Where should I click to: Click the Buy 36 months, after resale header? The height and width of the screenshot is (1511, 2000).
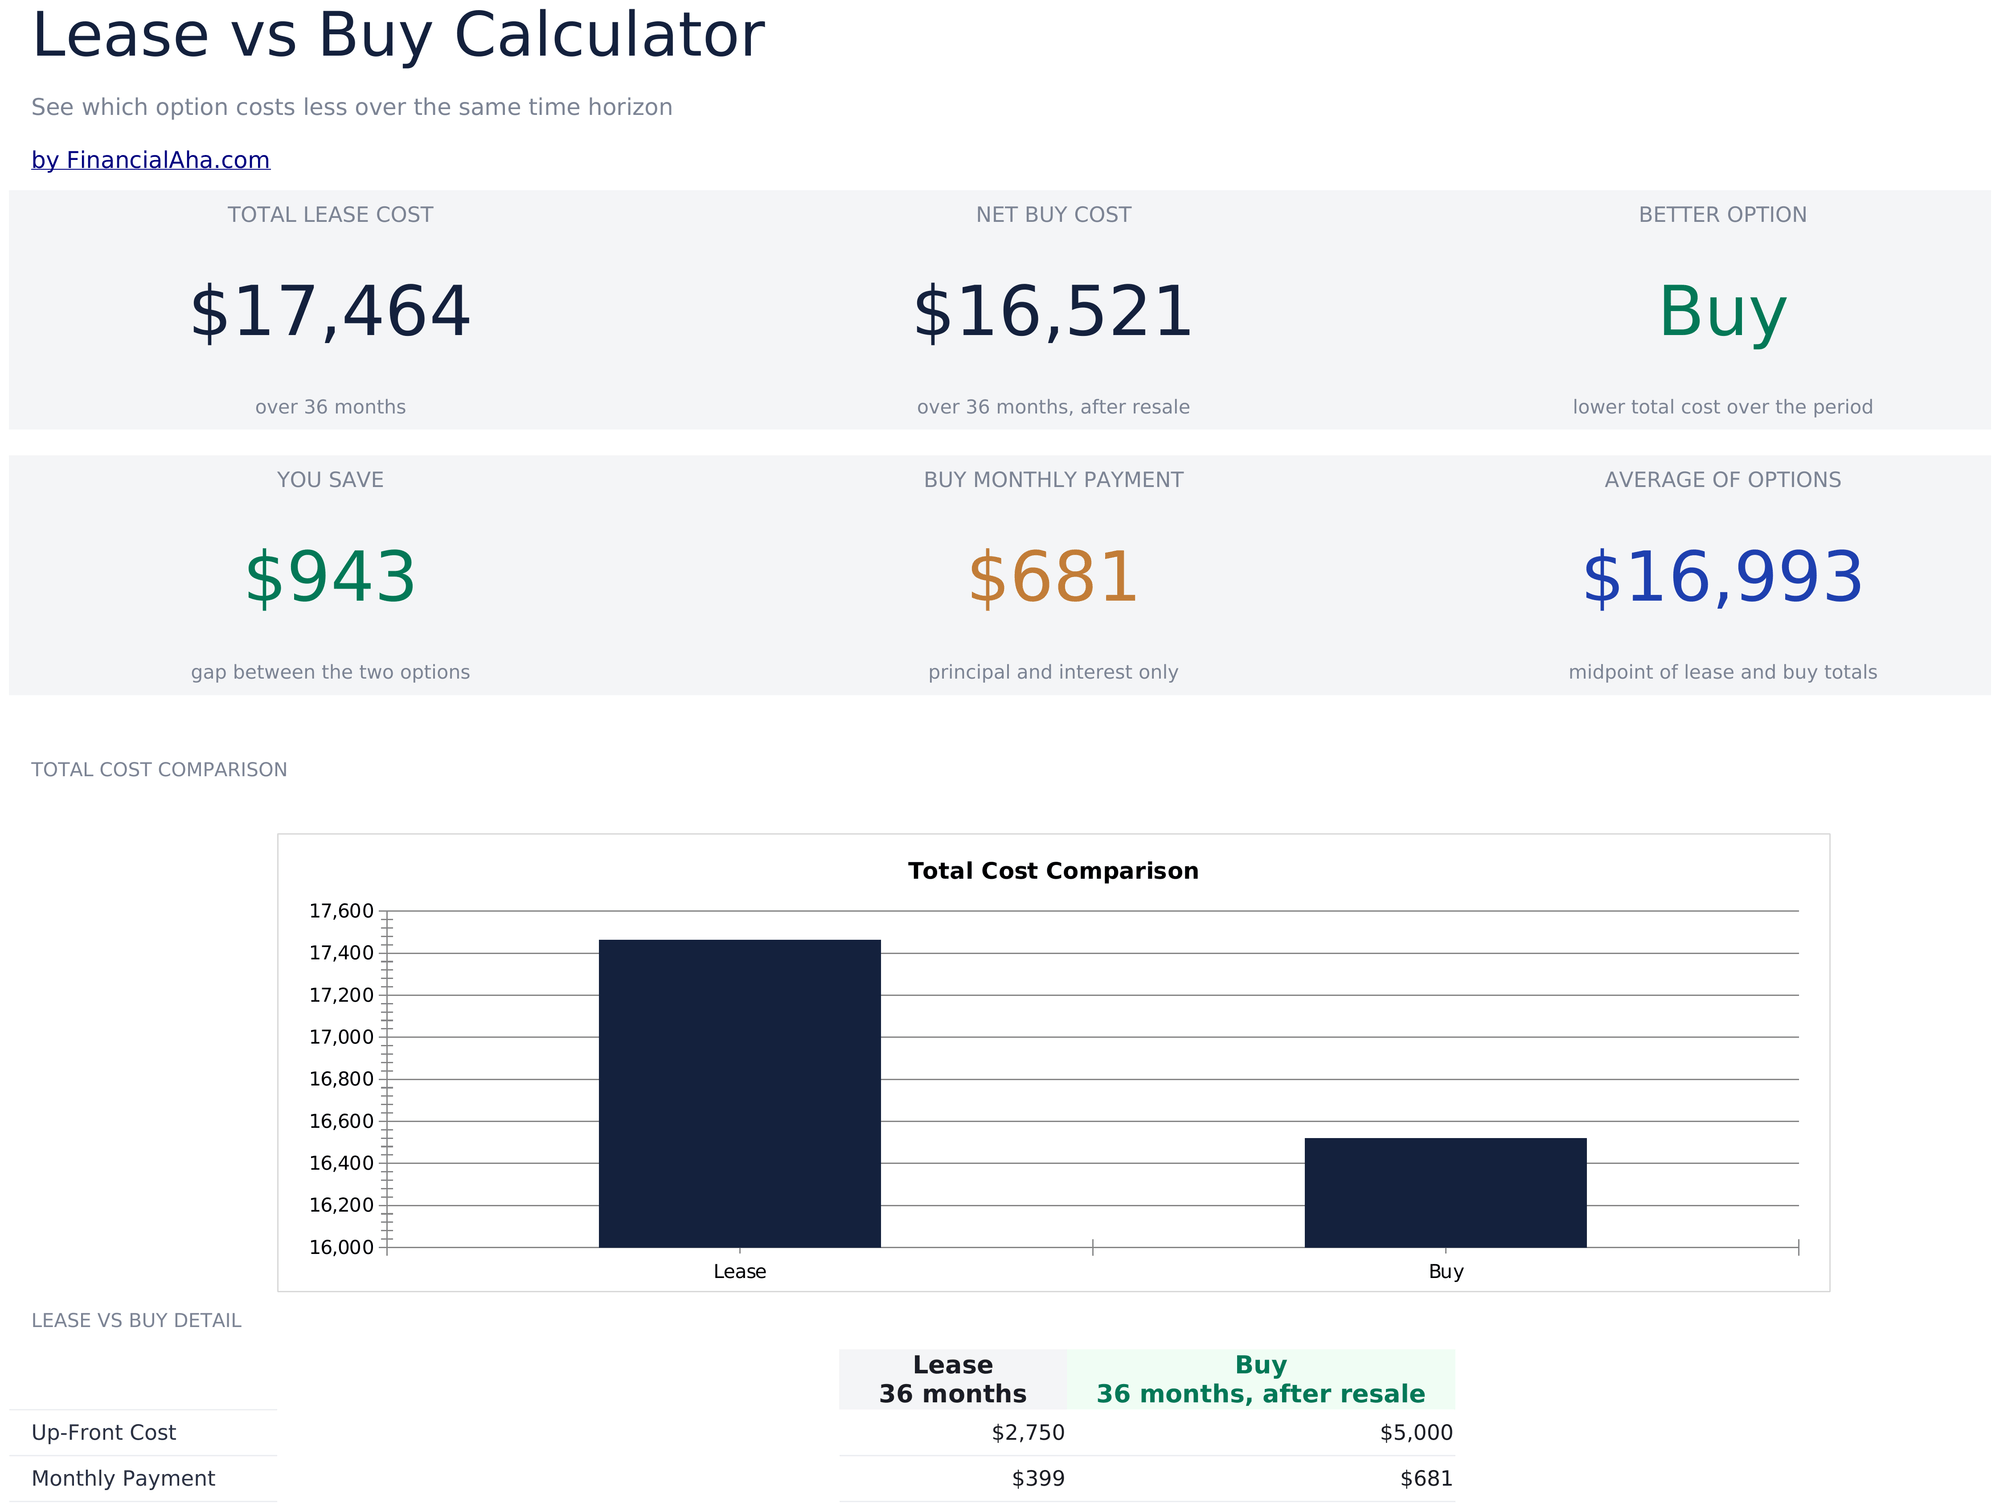coord(1260,1379)
